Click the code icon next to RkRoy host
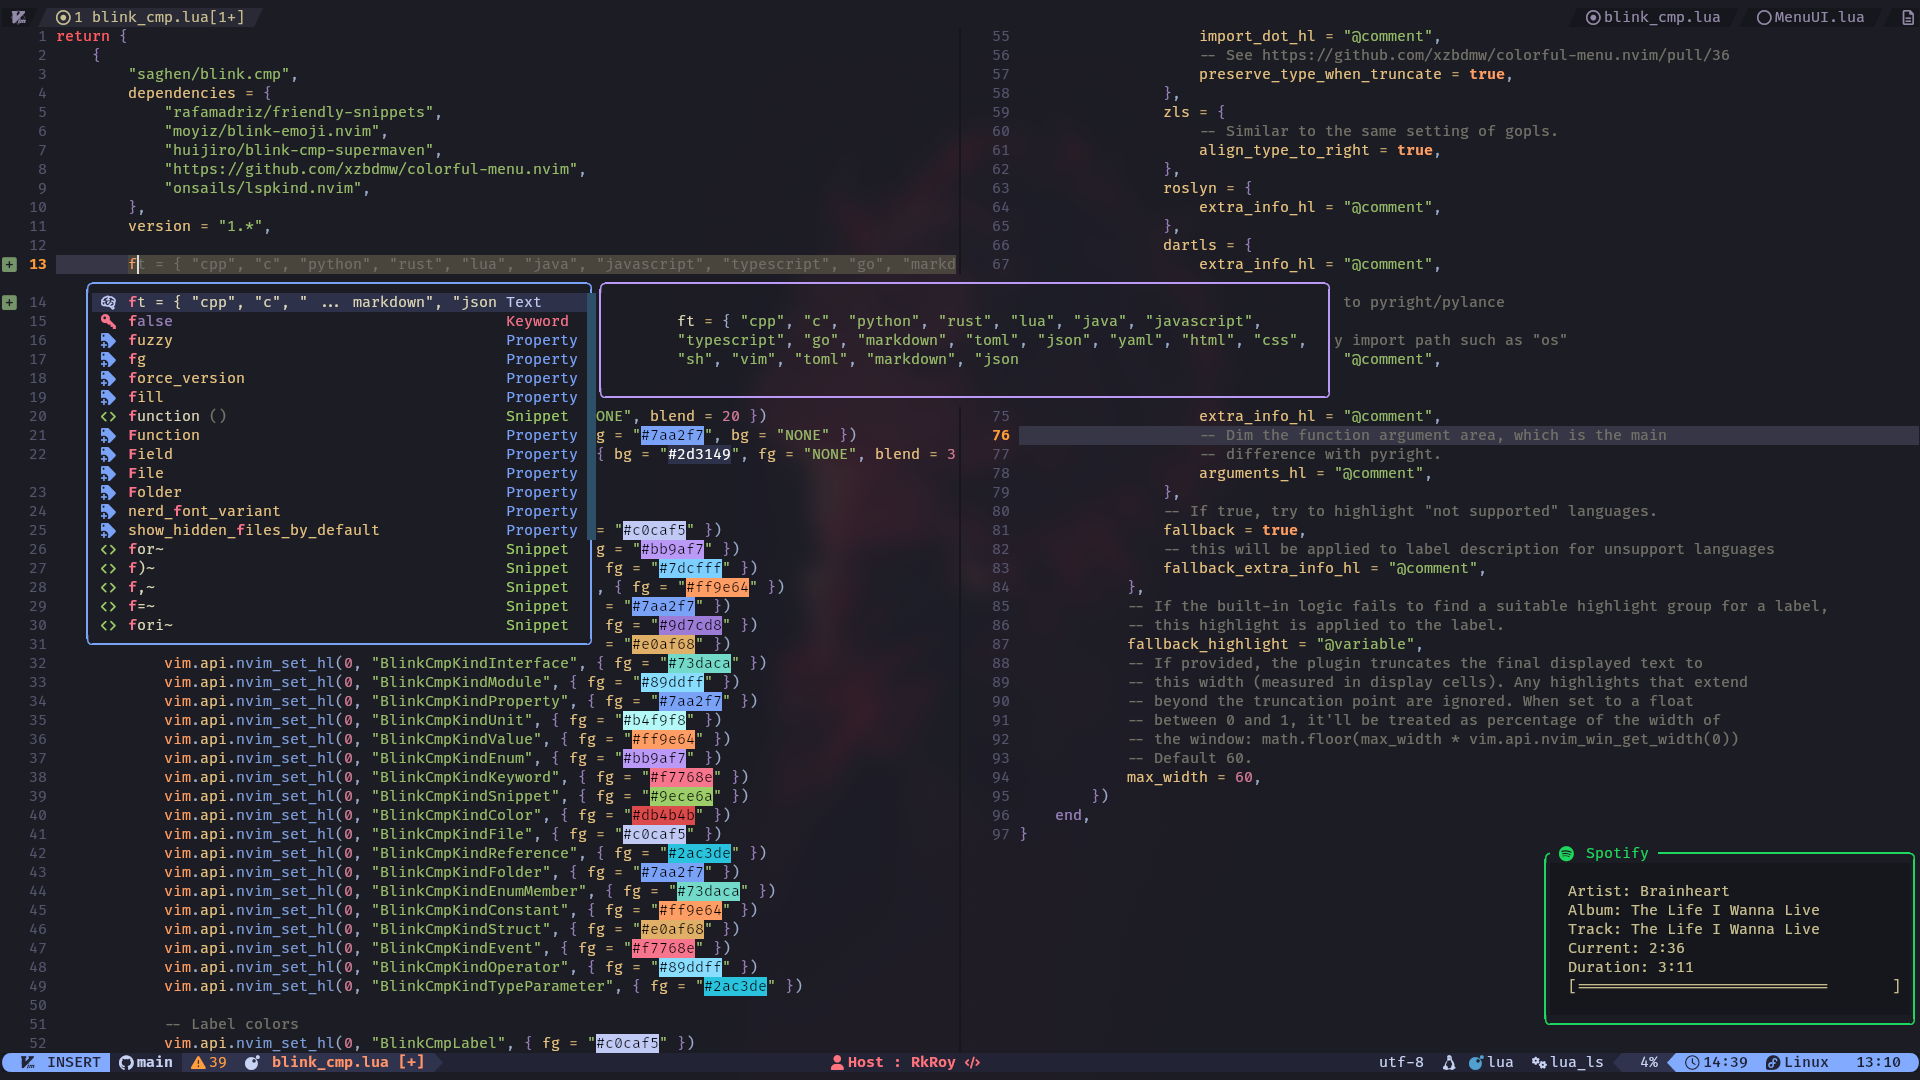Viewport: 1920px width, 1080px height. pyautogui.click(x=973, y=1062)
